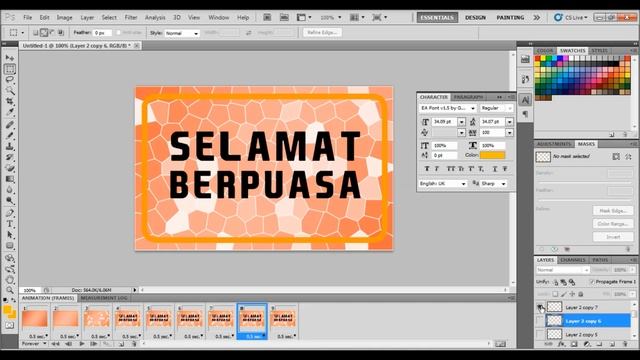The width and height of the screenshot is (640, 360).
Task: Delete selected animation frame
Action: click(133, 344)
